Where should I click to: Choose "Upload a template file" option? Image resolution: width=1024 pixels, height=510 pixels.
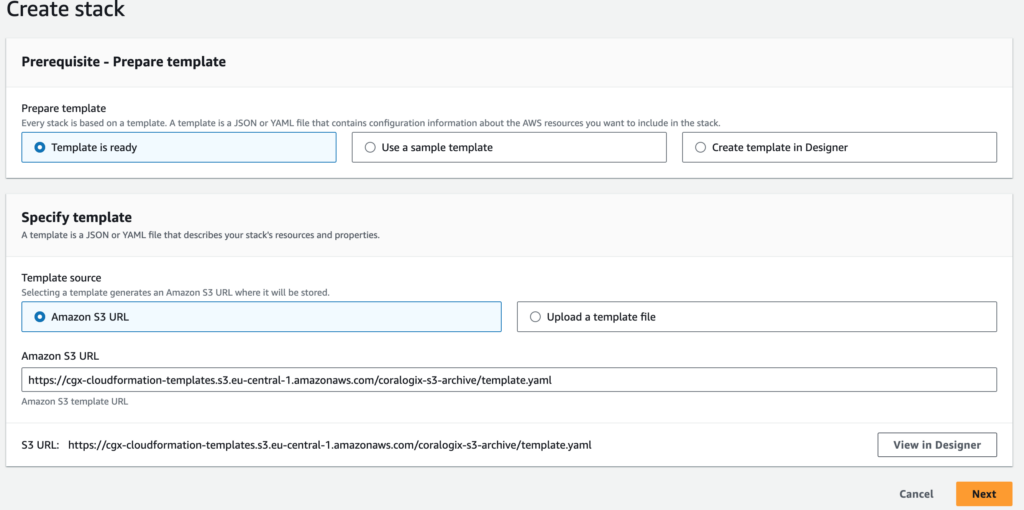tap(757, 317)
